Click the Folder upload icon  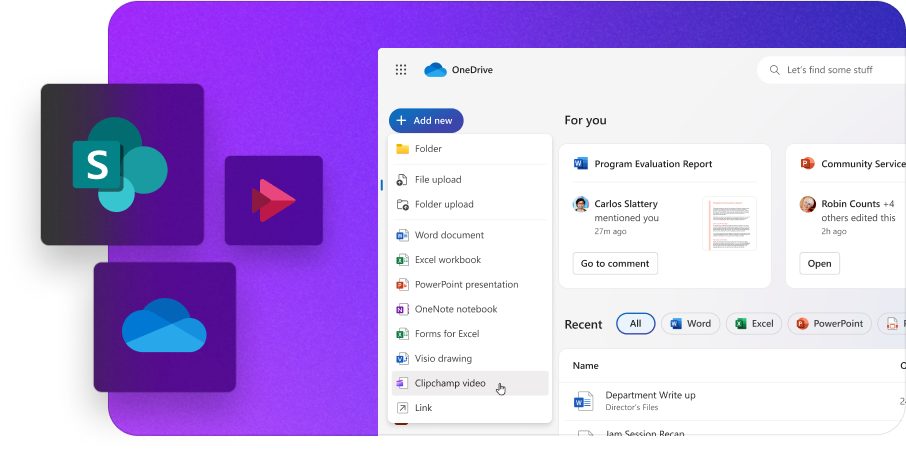(403, 205)
